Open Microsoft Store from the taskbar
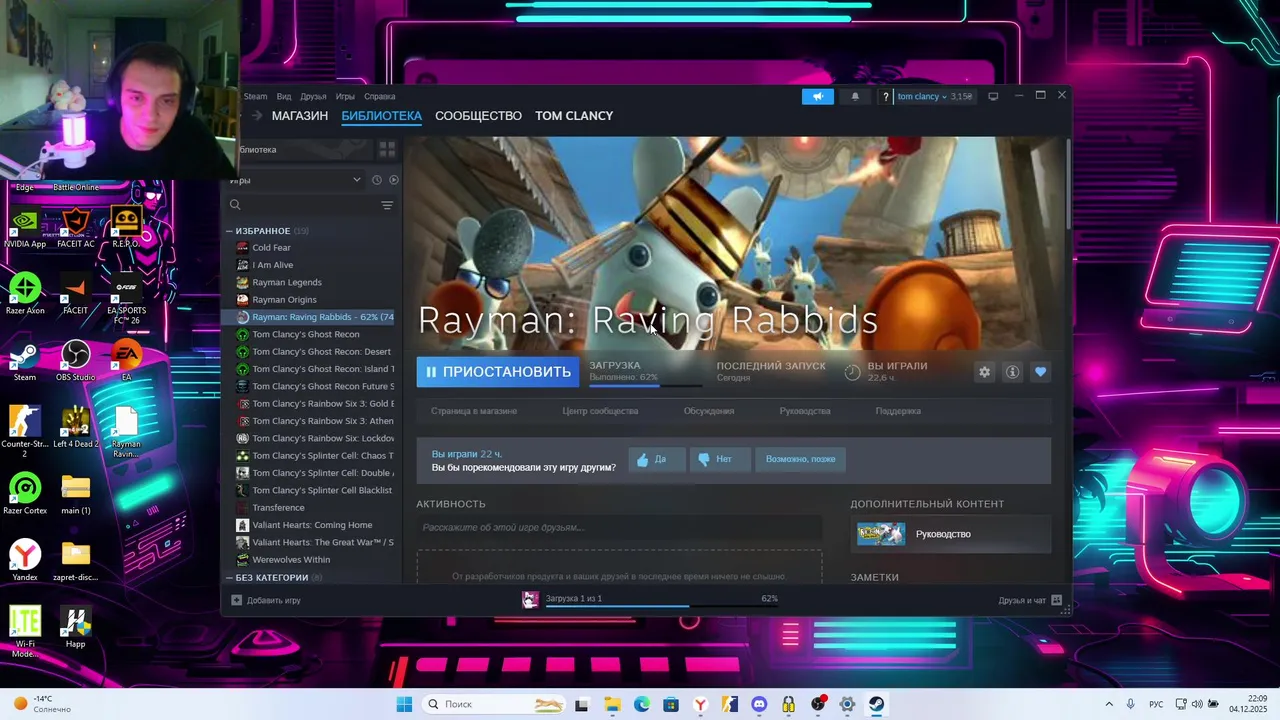 tap(671, 704)
